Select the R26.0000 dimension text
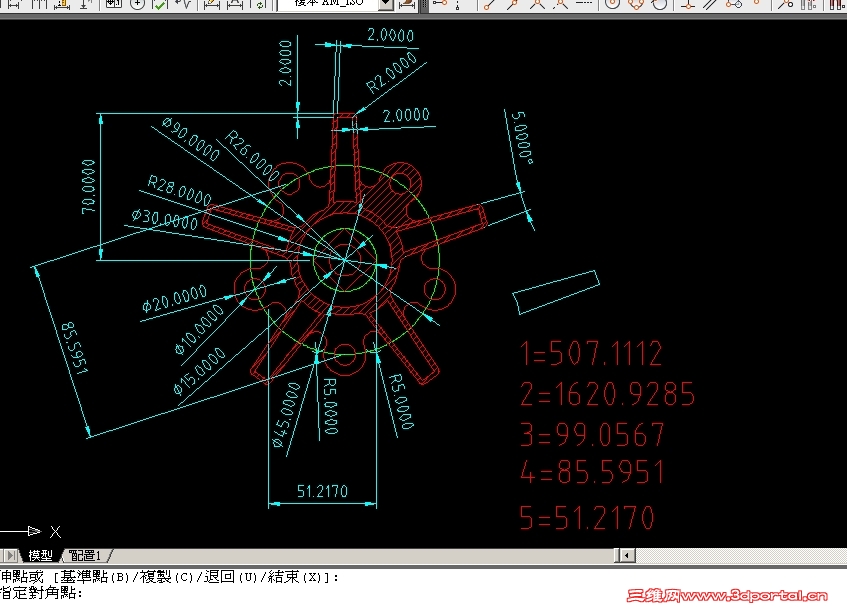The height and width of the screenshot is (609, 847). pyautogui.click(x=252, y=156)
